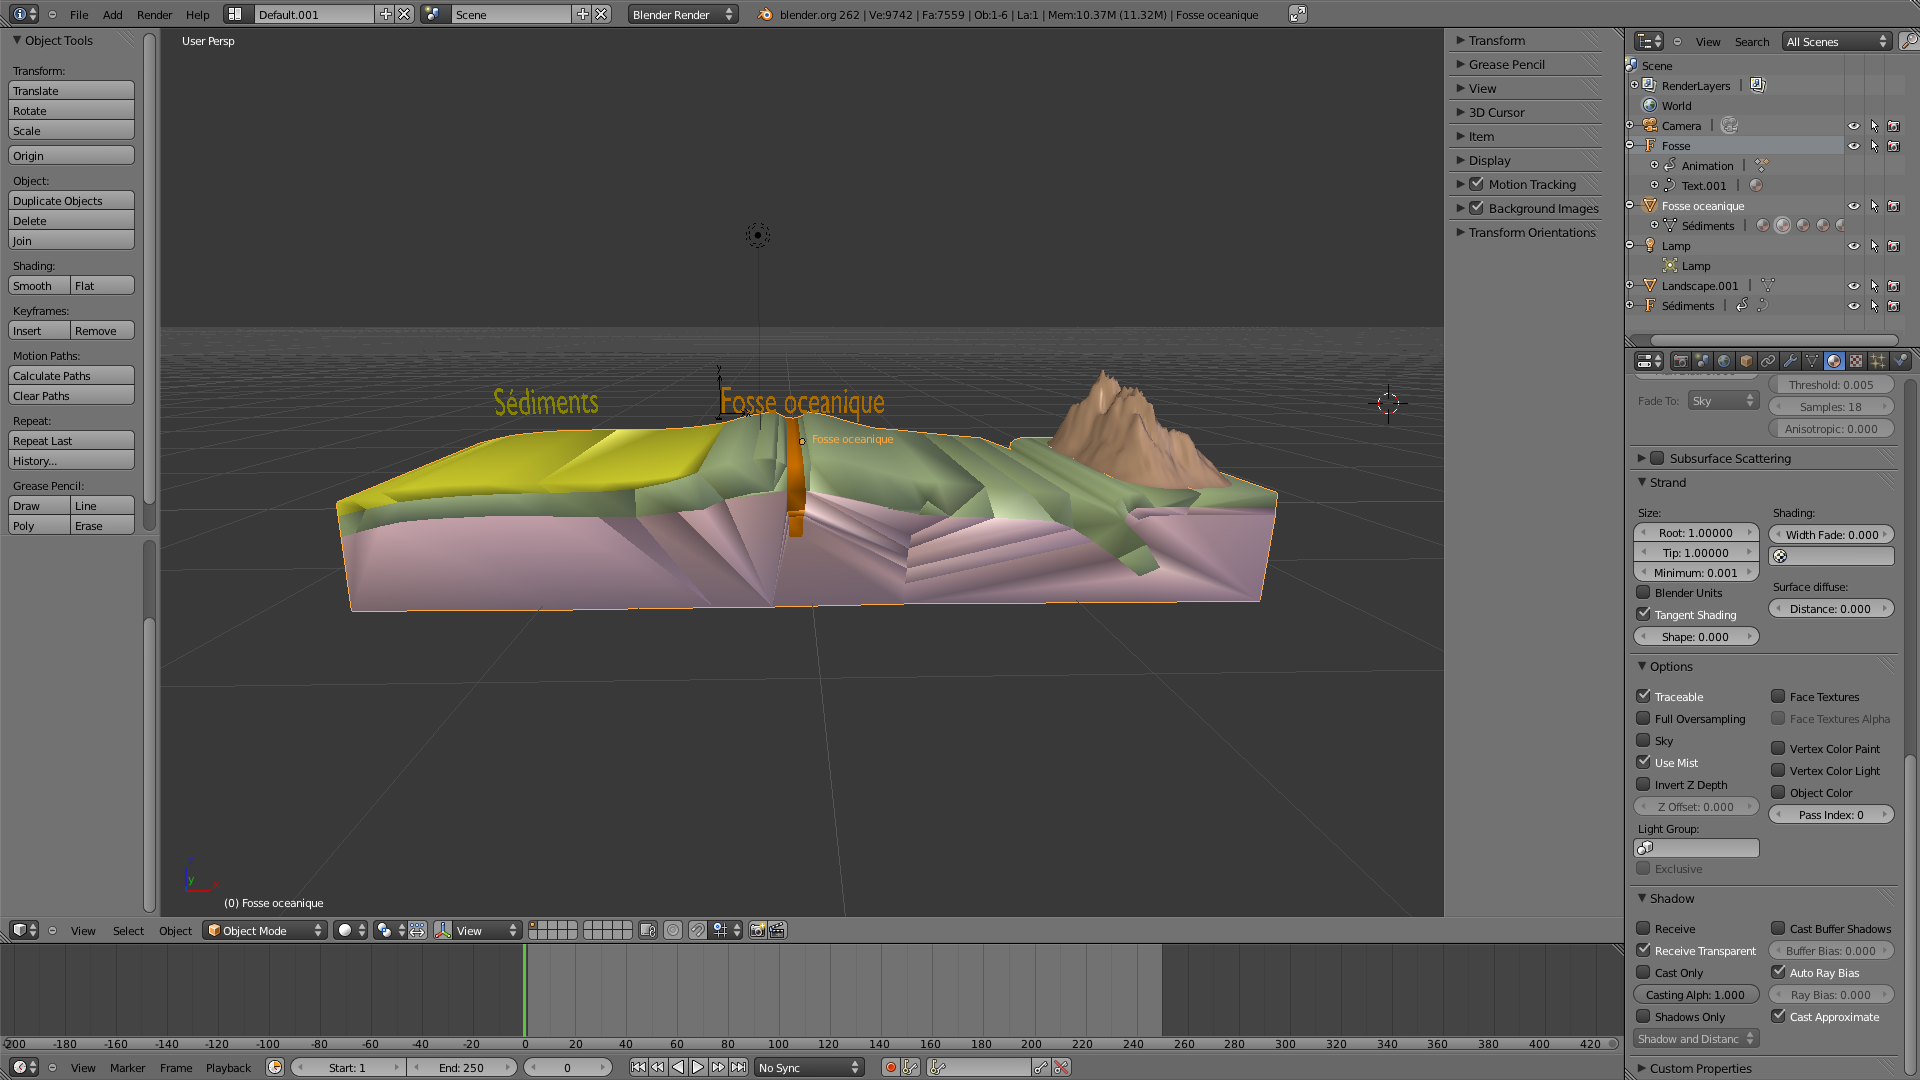Disable the Use Mist checkbox

click(1643, 762)
